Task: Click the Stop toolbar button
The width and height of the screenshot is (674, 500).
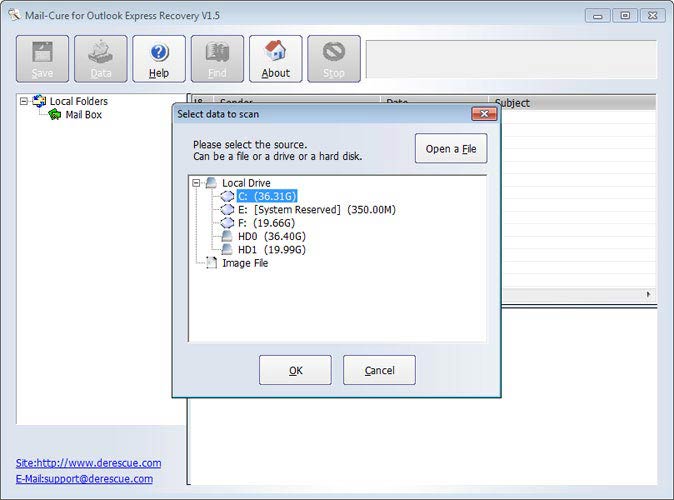Action: tap(334, 59)
